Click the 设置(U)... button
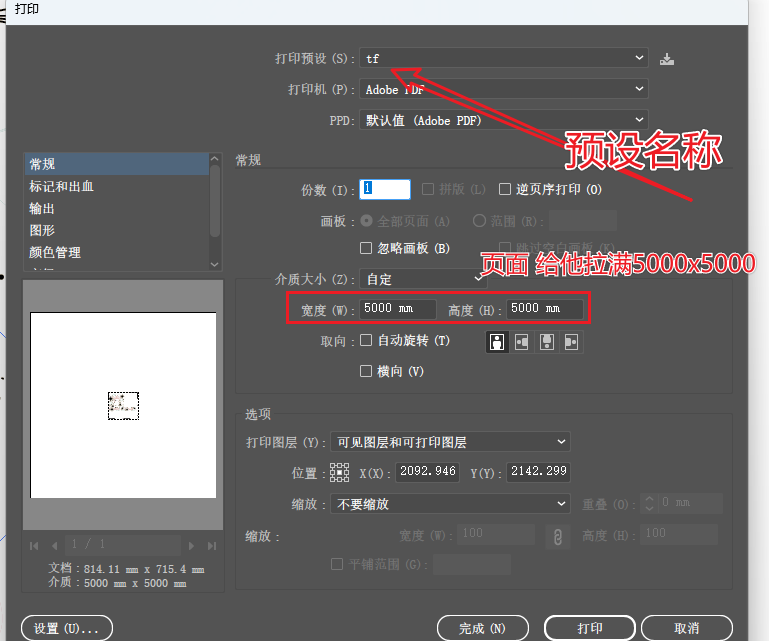Viewport: 769px width, 641px height. coord(67,628)
